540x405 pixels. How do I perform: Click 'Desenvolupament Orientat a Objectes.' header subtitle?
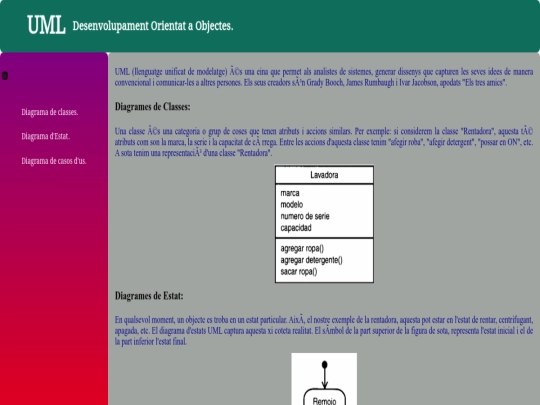pos(153,26)
